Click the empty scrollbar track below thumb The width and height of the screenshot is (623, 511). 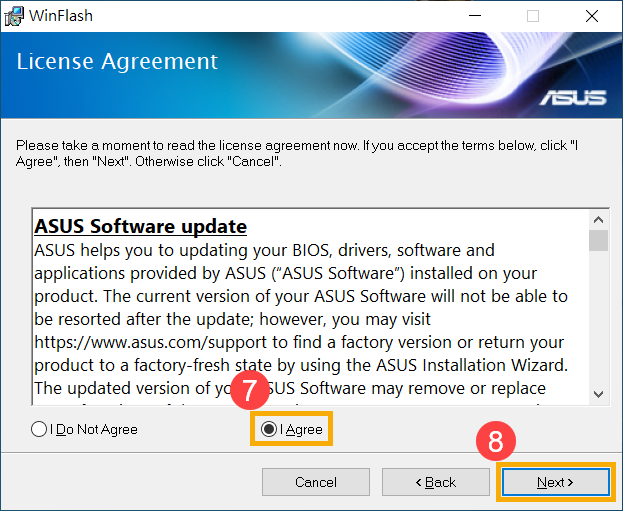point(598,318)
